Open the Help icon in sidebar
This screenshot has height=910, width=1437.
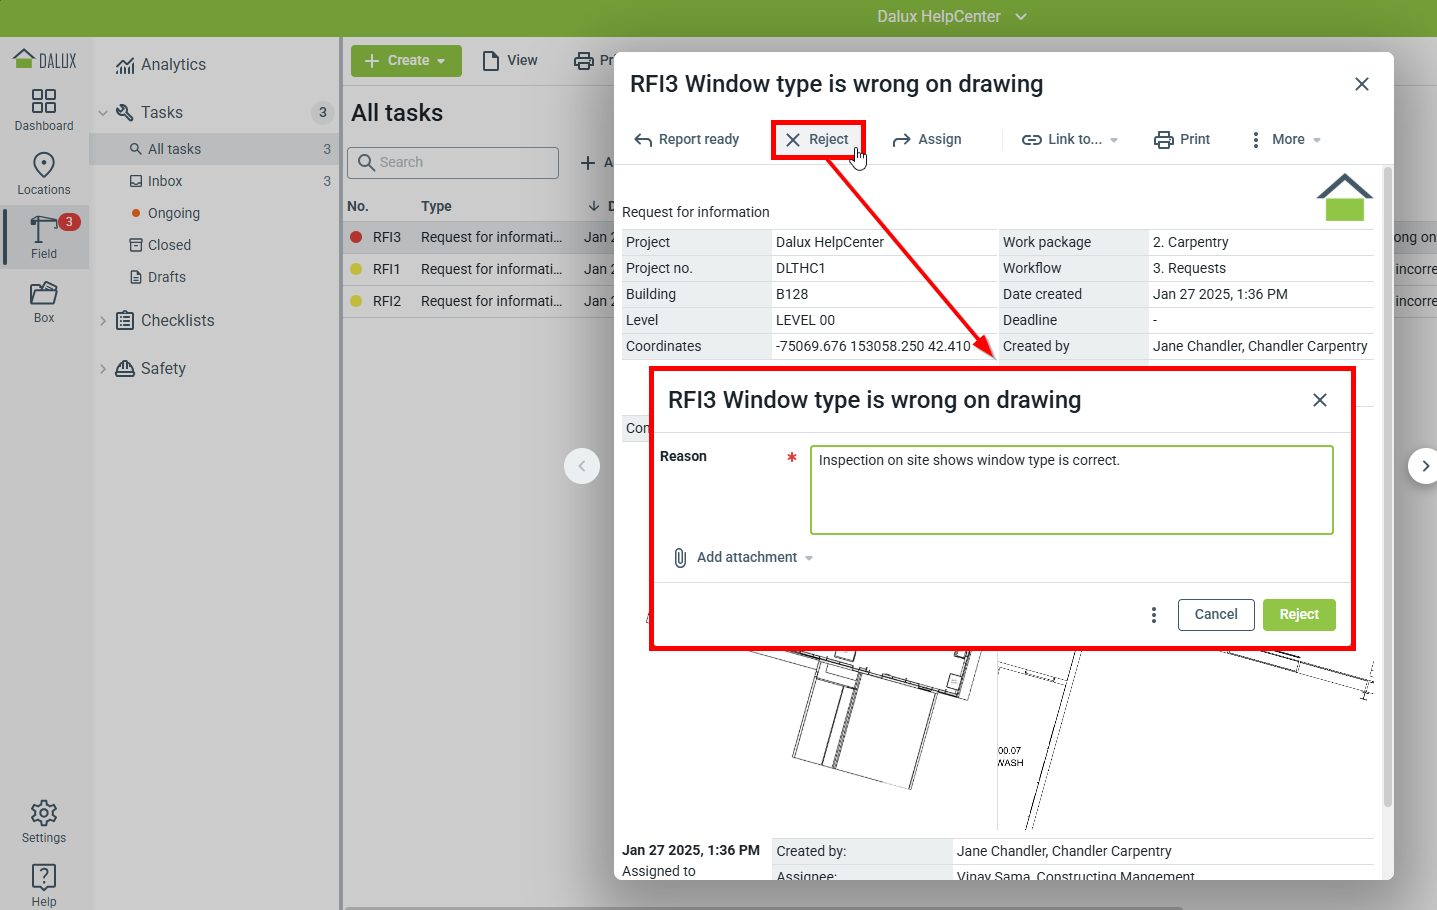[x=44, y=885]
